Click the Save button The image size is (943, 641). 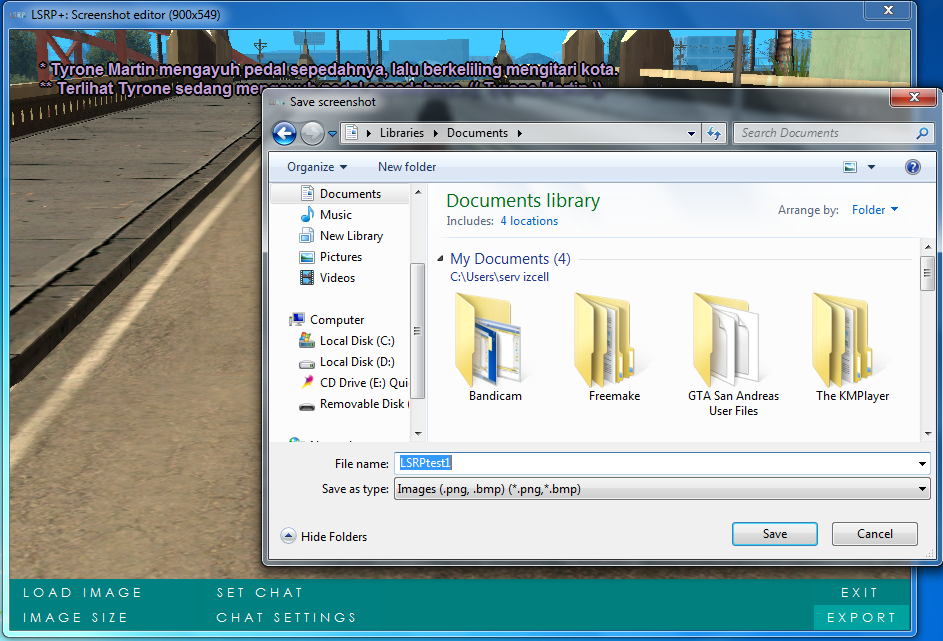pos(775,534)
